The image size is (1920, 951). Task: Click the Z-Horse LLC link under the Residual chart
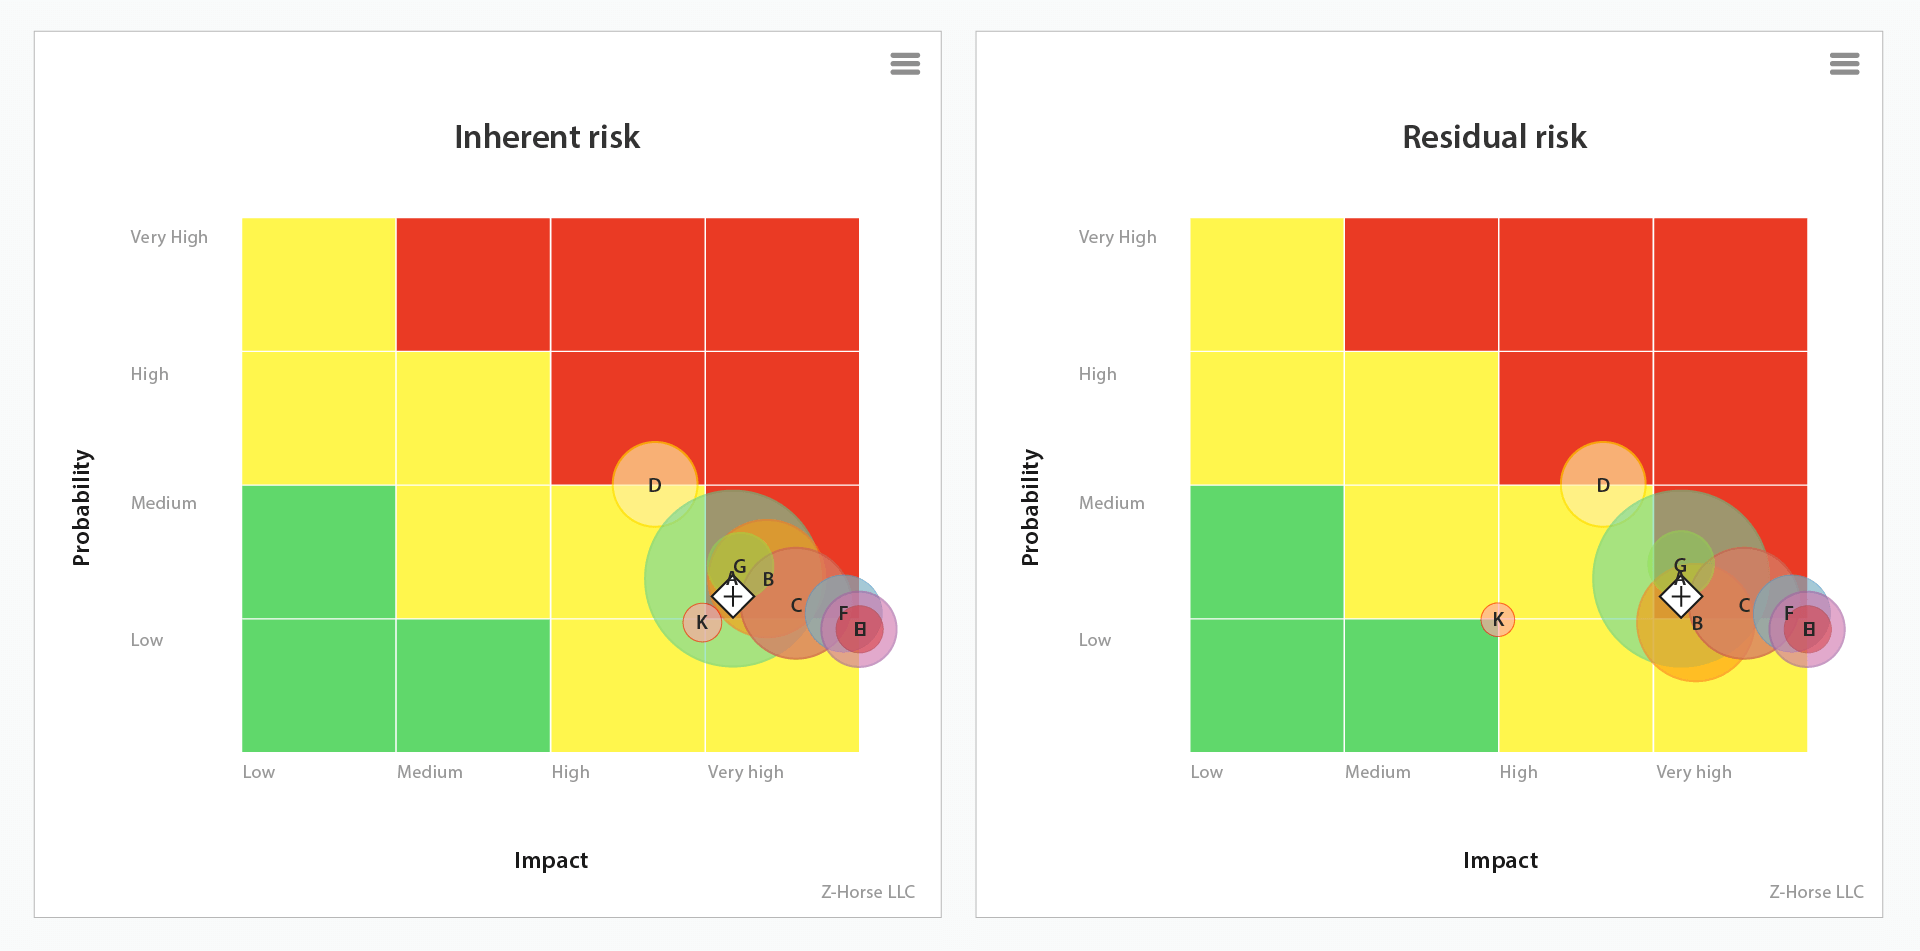pyautogui.click(x=1817, y=891)
